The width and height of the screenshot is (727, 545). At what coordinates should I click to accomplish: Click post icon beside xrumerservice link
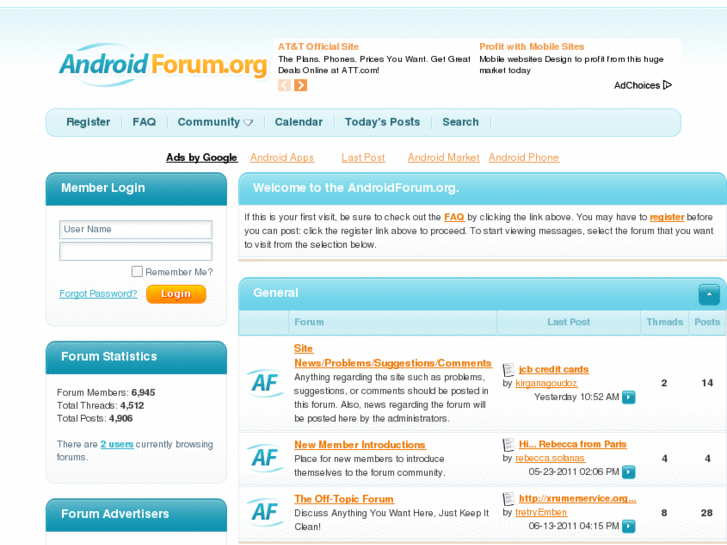(x=509, y=499)
